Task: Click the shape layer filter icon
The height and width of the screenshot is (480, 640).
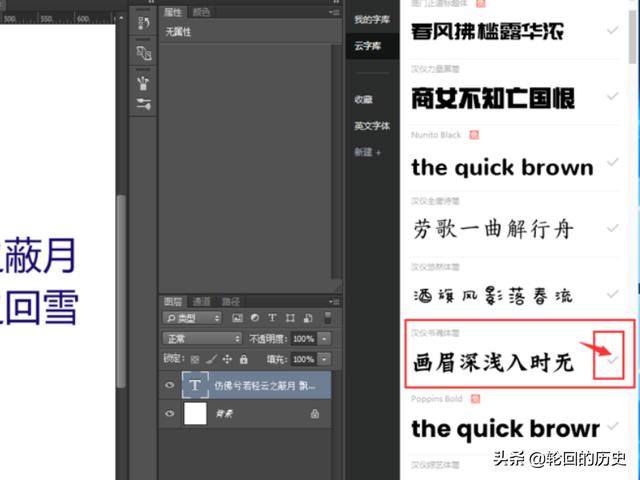Action: (x=290, y=318)
